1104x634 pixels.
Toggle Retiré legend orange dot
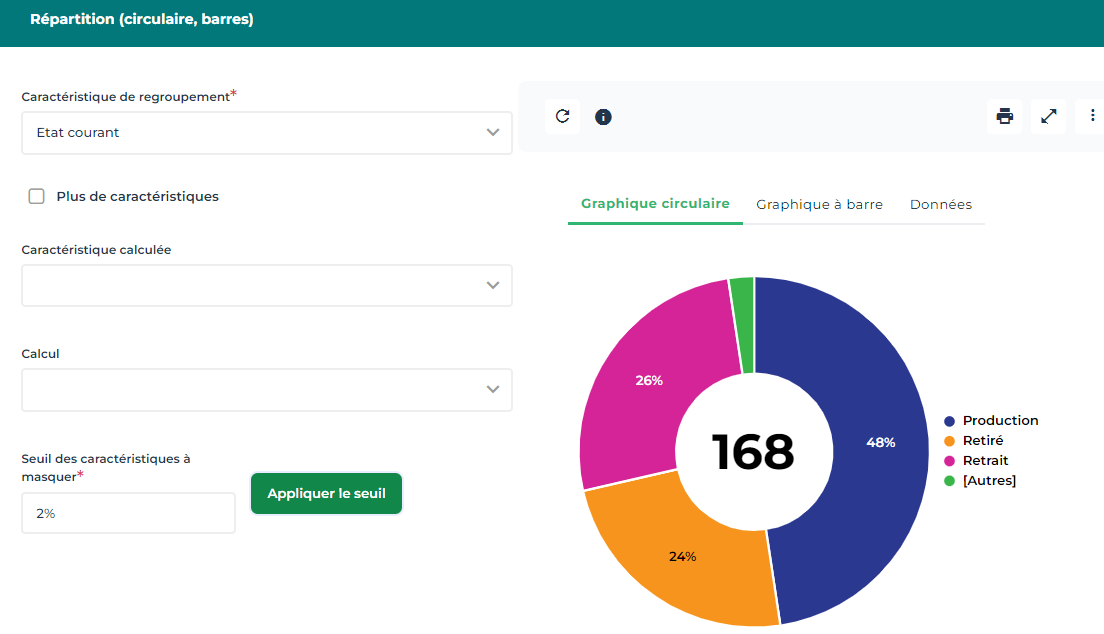click(949, 441)
